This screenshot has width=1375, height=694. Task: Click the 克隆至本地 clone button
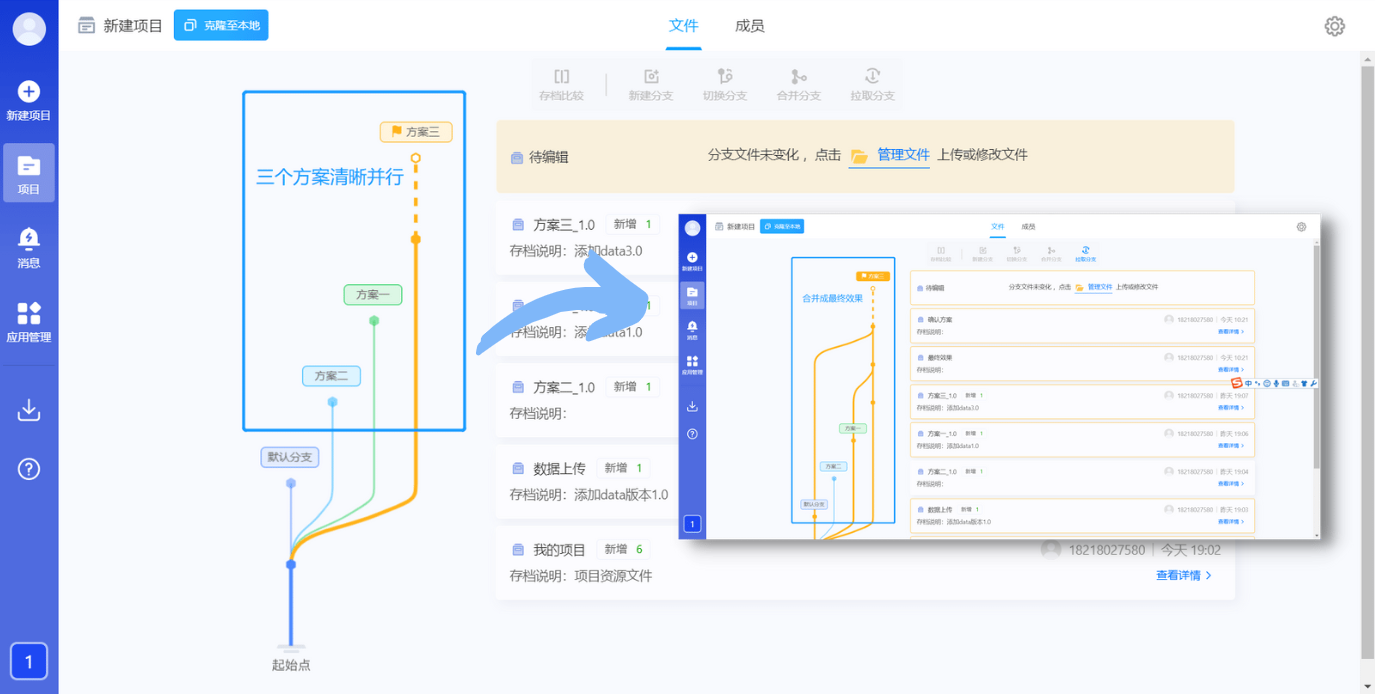pyautogui.click(x=220, y=26)
